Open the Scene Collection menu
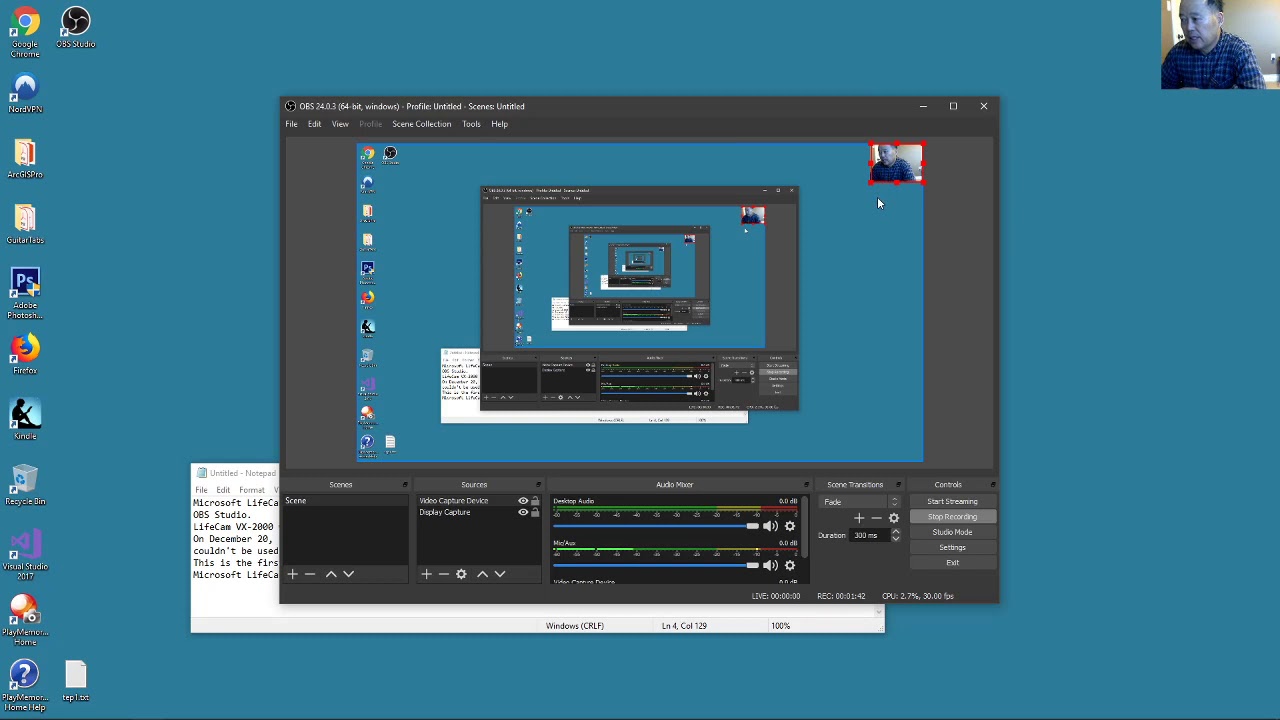 421,124
